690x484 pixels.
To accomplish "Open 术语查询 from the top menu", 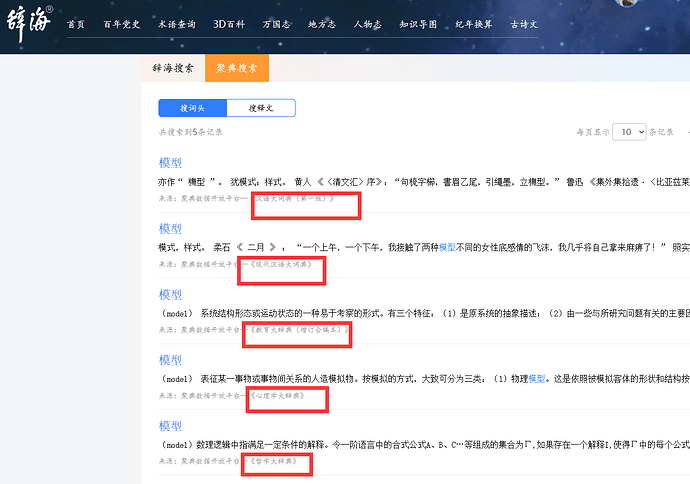I will pos(176,22).
